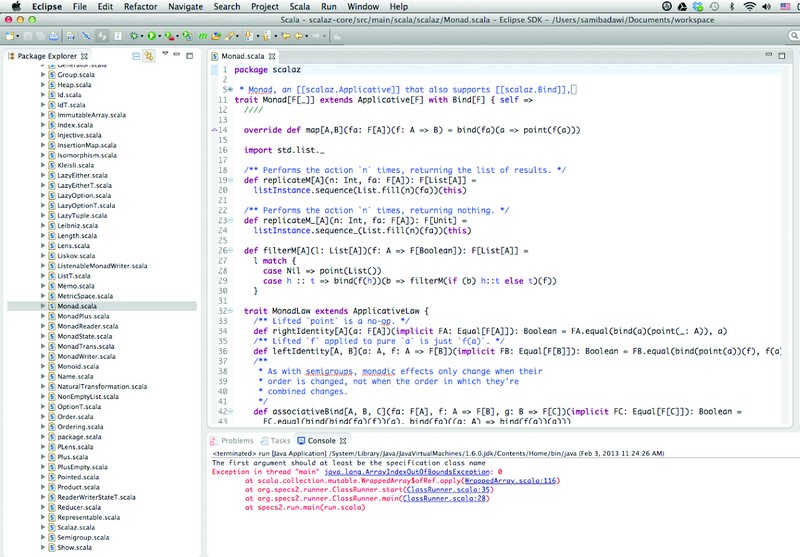The width and height of the screenshot is (800, 557).
Task: Click the Open Type folder icon
Action: click(216, 36)
